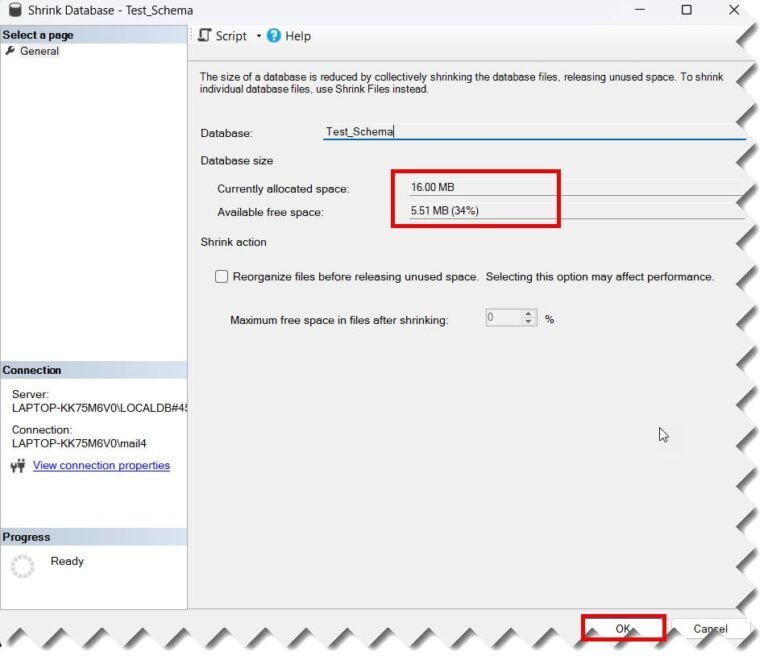Click the wrench icon beside General

point(10,50)
